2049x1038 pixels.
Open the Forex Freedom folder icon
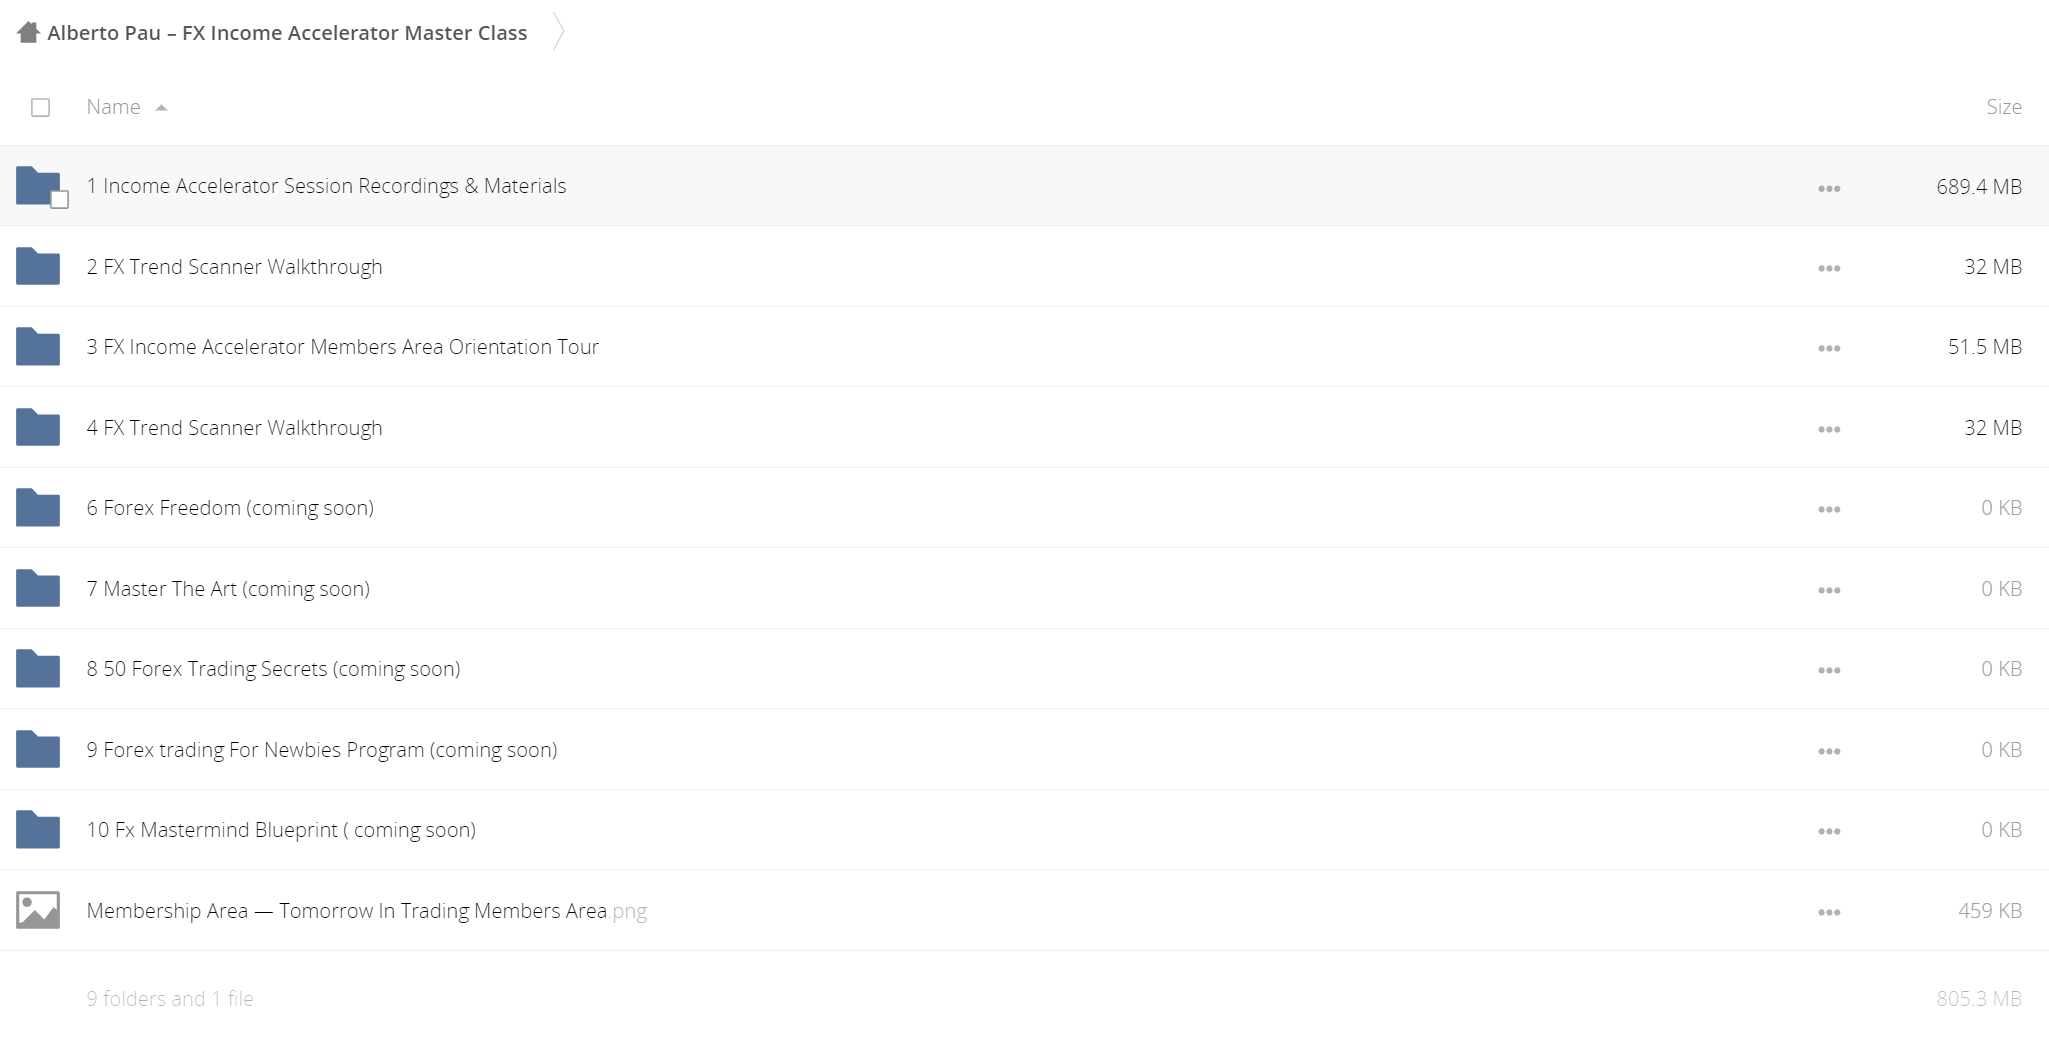click(38, 507)
